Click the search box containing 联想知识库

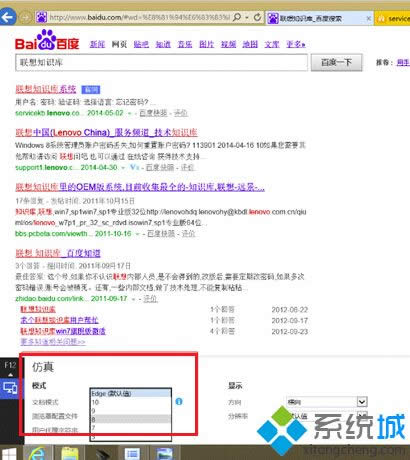click(161, 62)
